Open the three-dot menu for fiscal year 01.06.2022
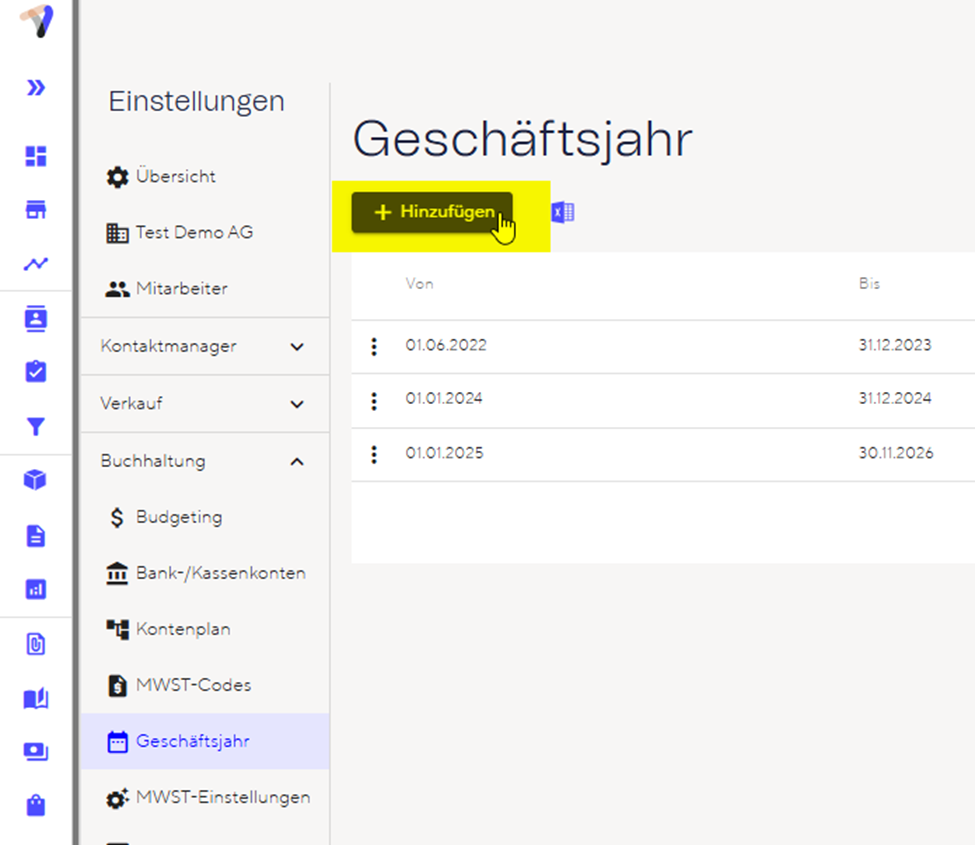The height and width of the screenshot is (845, 975). (374, 346)
